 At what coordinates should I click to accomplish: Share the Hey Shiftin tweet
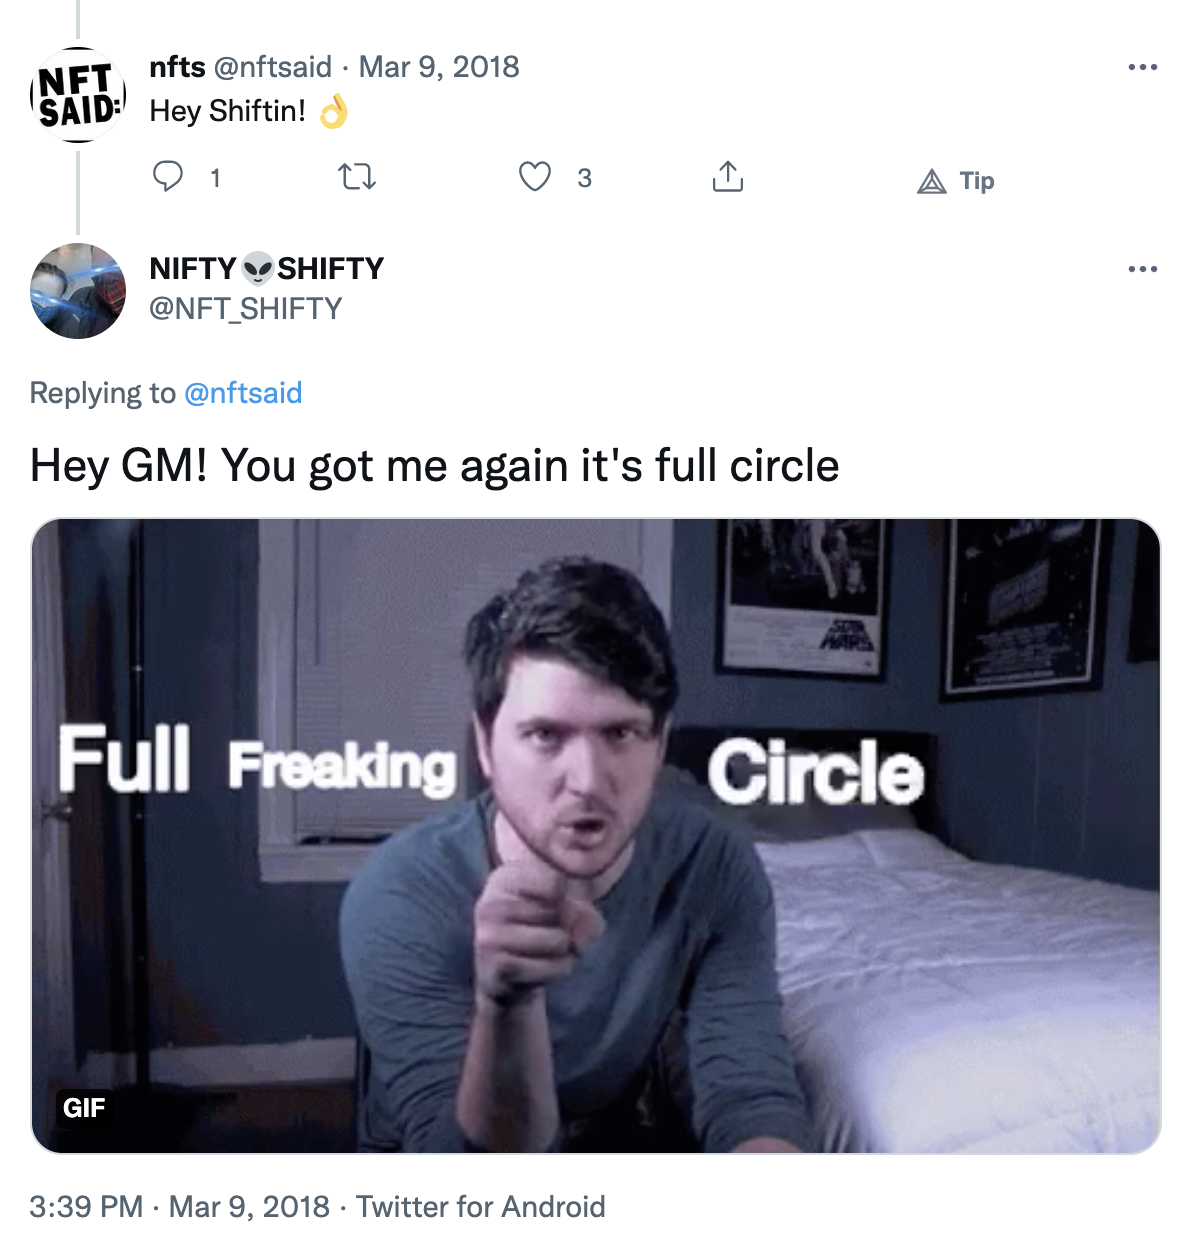(x=728, y=178)
